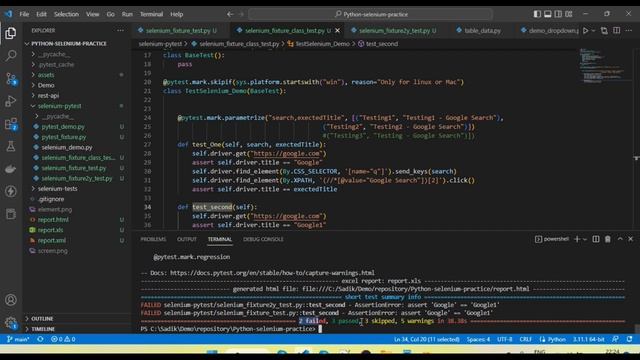Switch to selenium_fixture_test.py editor tab

click(178, 31)
